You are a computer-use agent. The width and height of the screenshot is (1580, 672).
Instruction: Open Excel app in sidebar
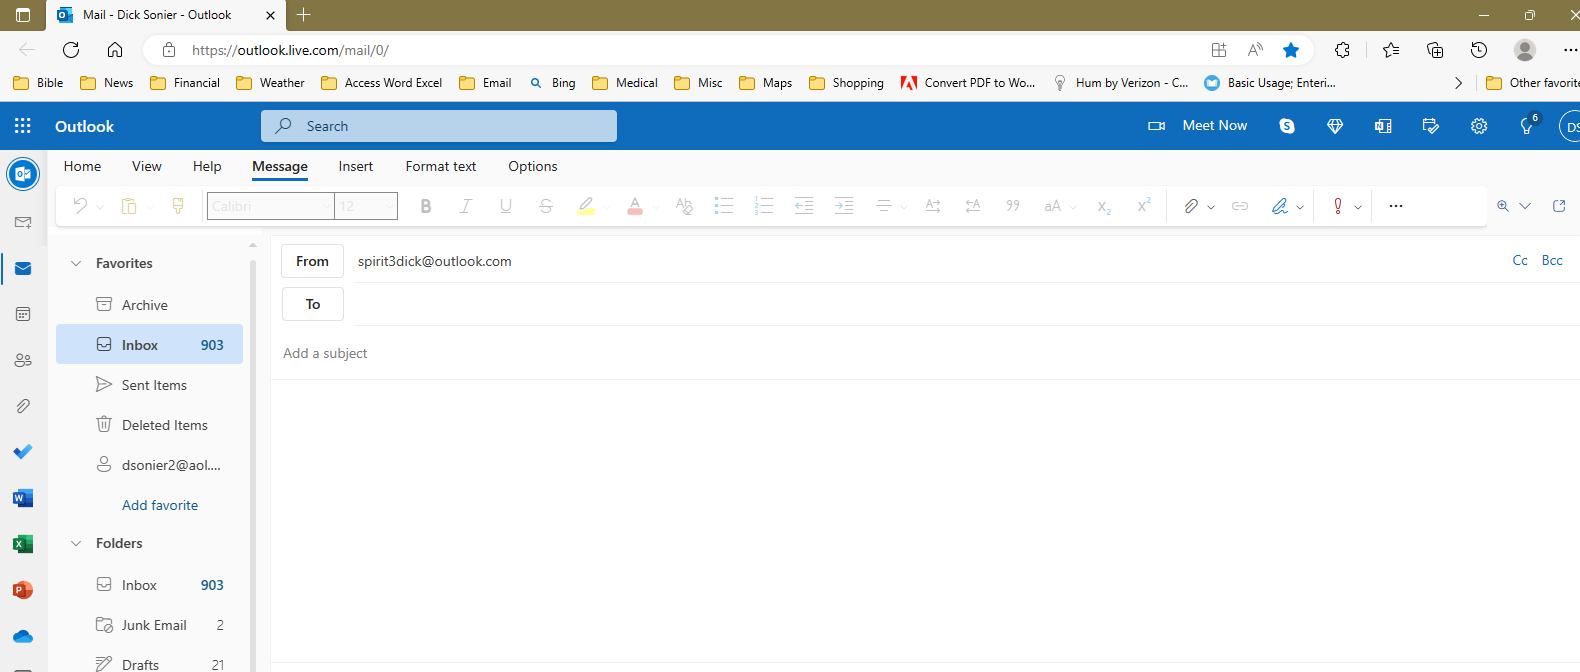pyautogui.click(x=23, y=544)
